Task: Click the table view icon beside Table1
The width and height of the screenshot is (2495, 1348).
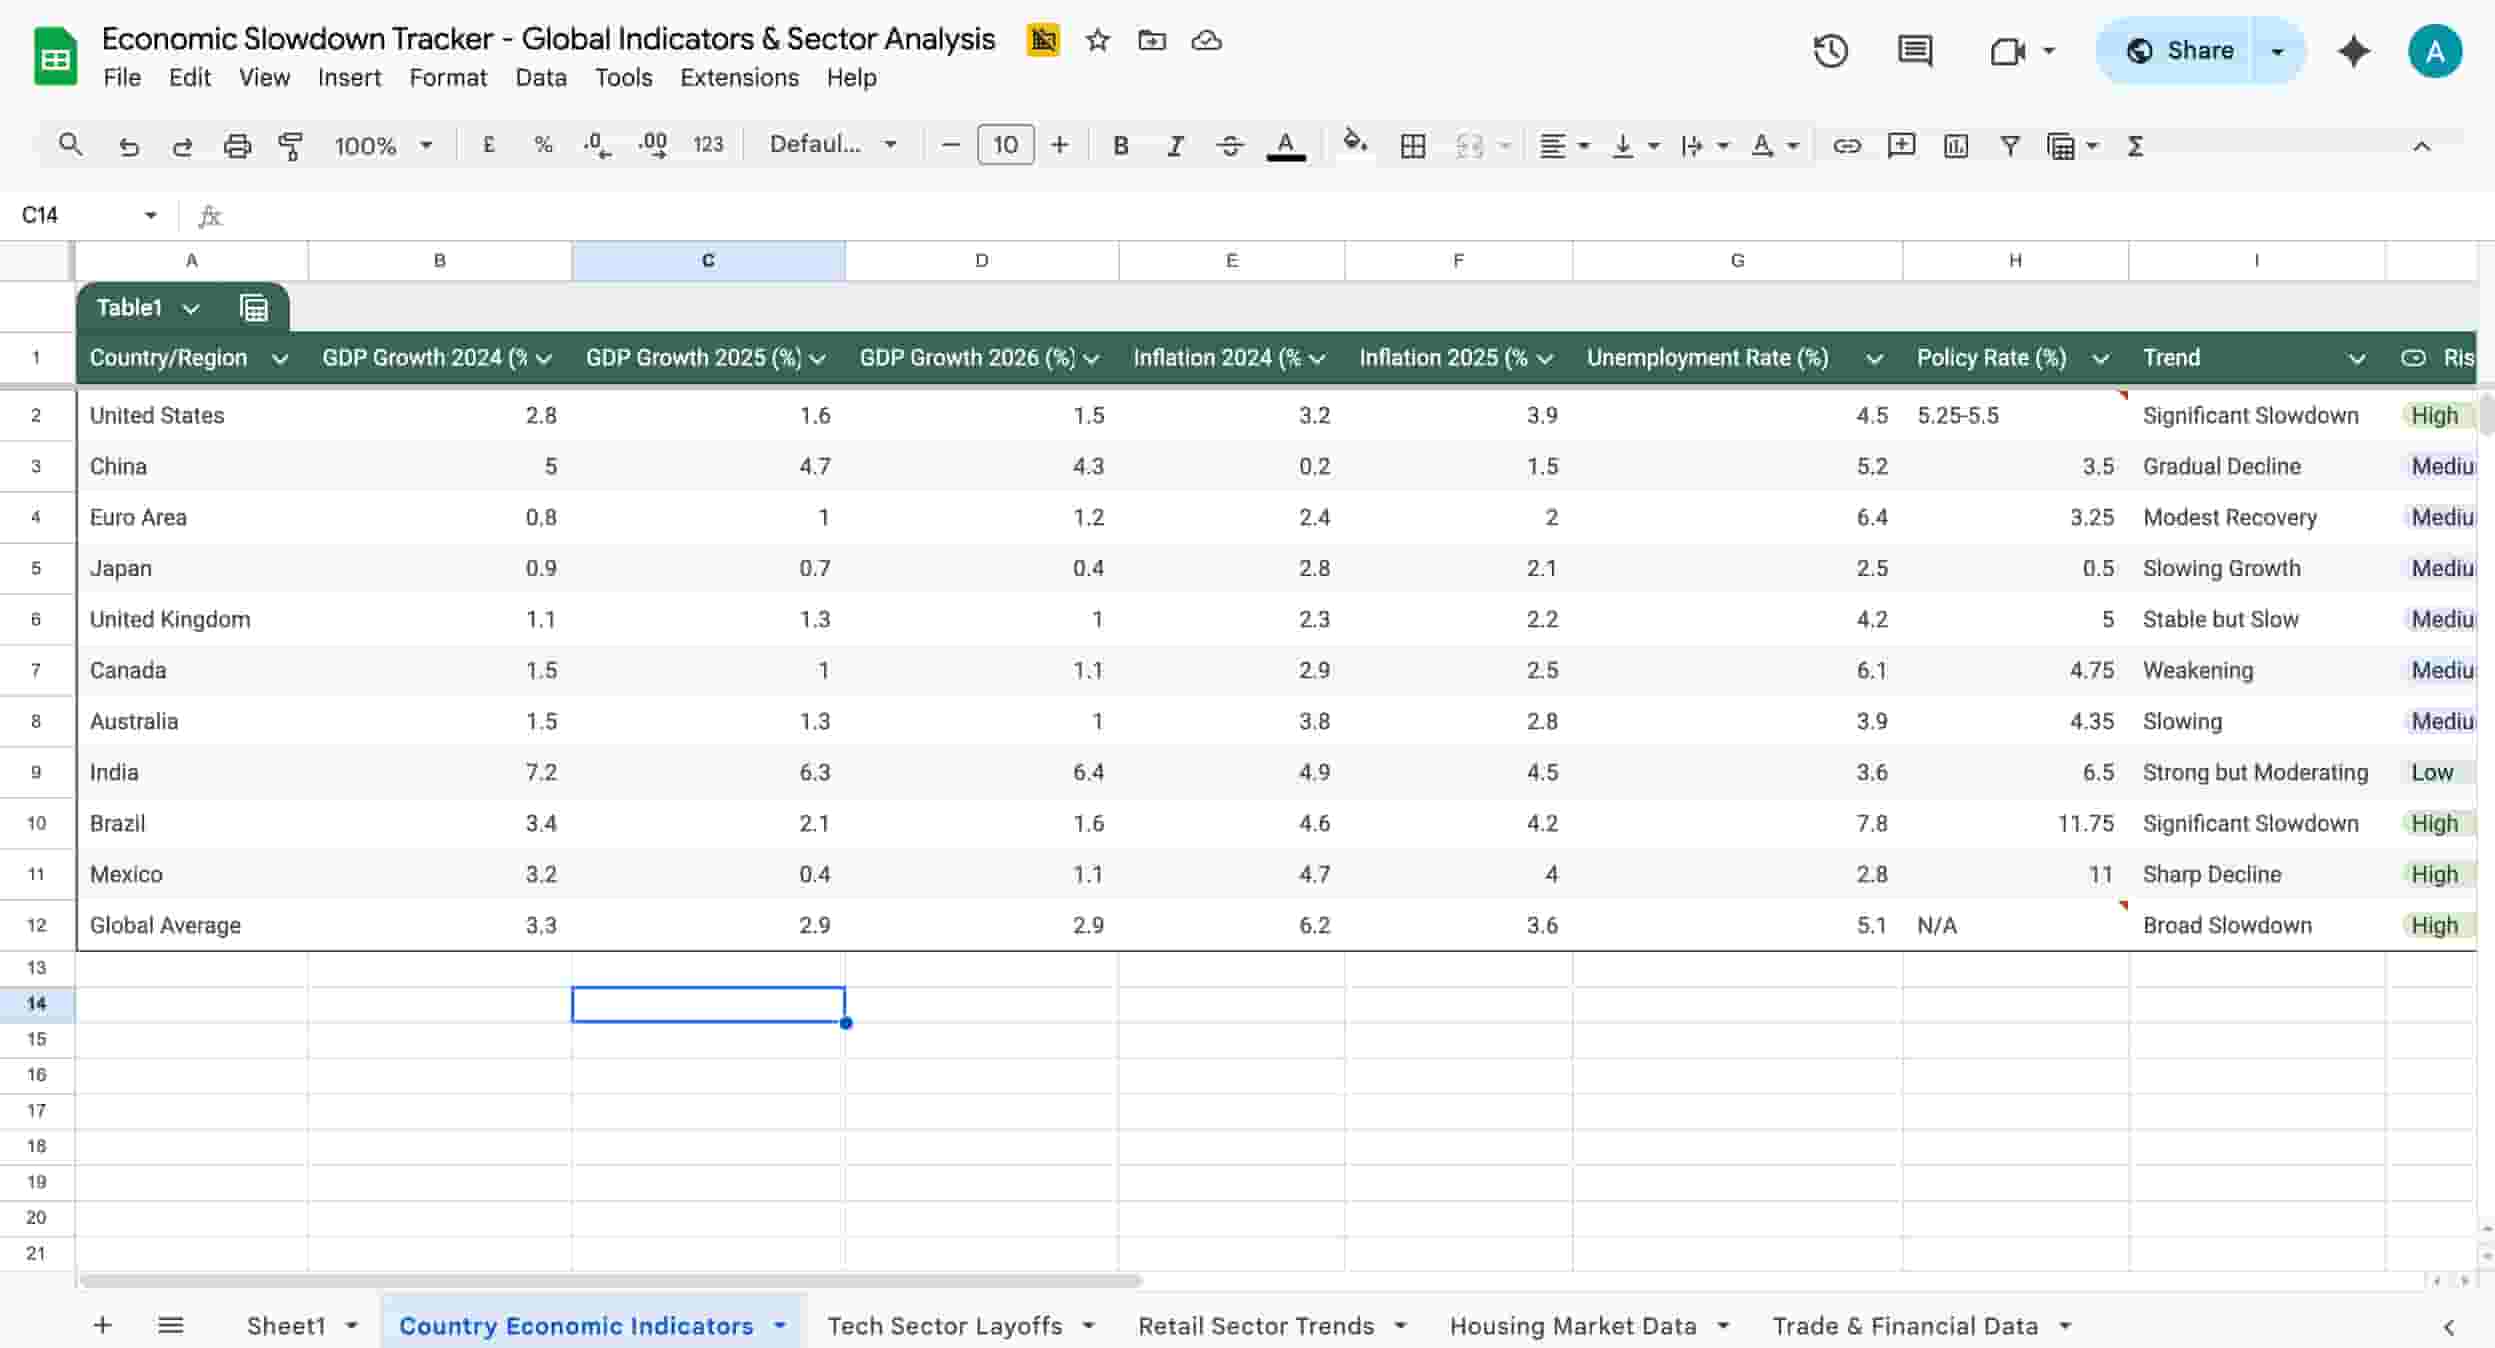Action: [x=254, y=308]
